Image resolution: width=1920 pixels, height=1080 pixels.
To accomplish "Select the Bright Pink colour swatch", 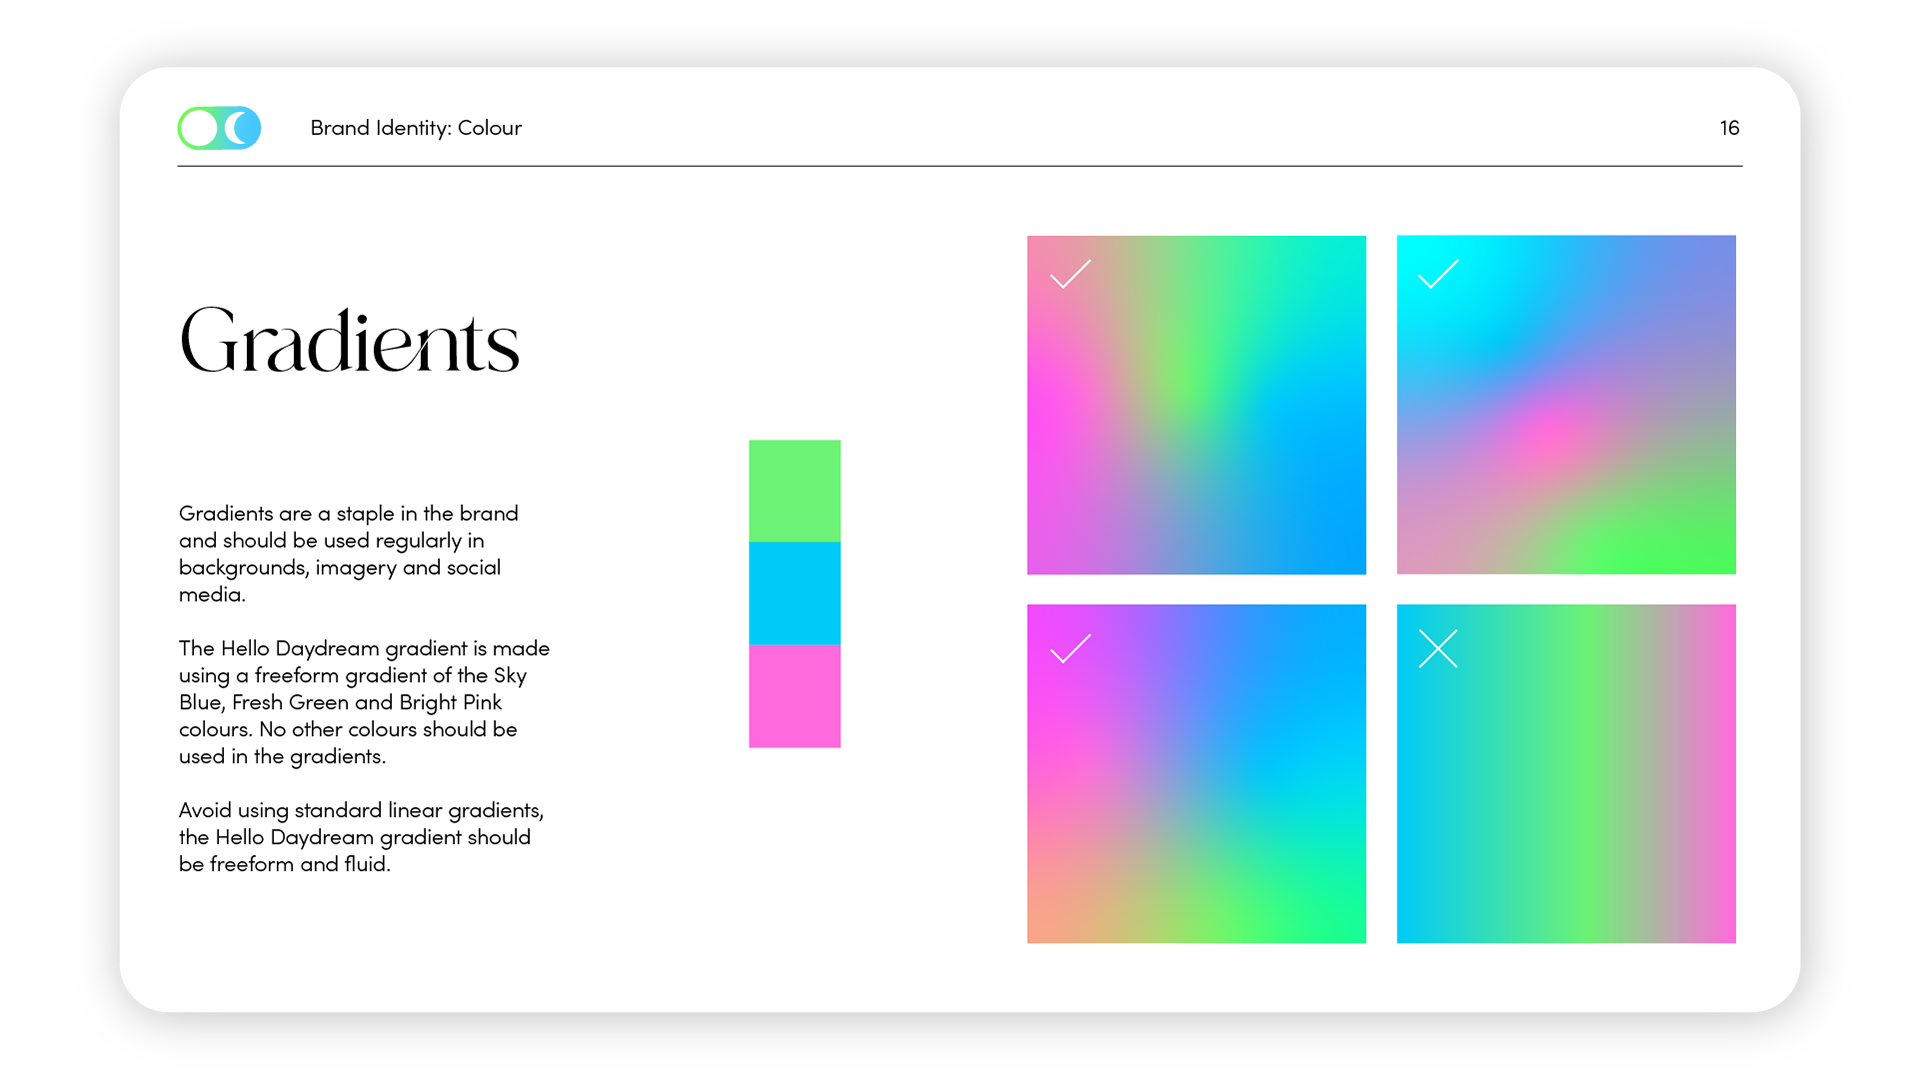I will point(795,696).
